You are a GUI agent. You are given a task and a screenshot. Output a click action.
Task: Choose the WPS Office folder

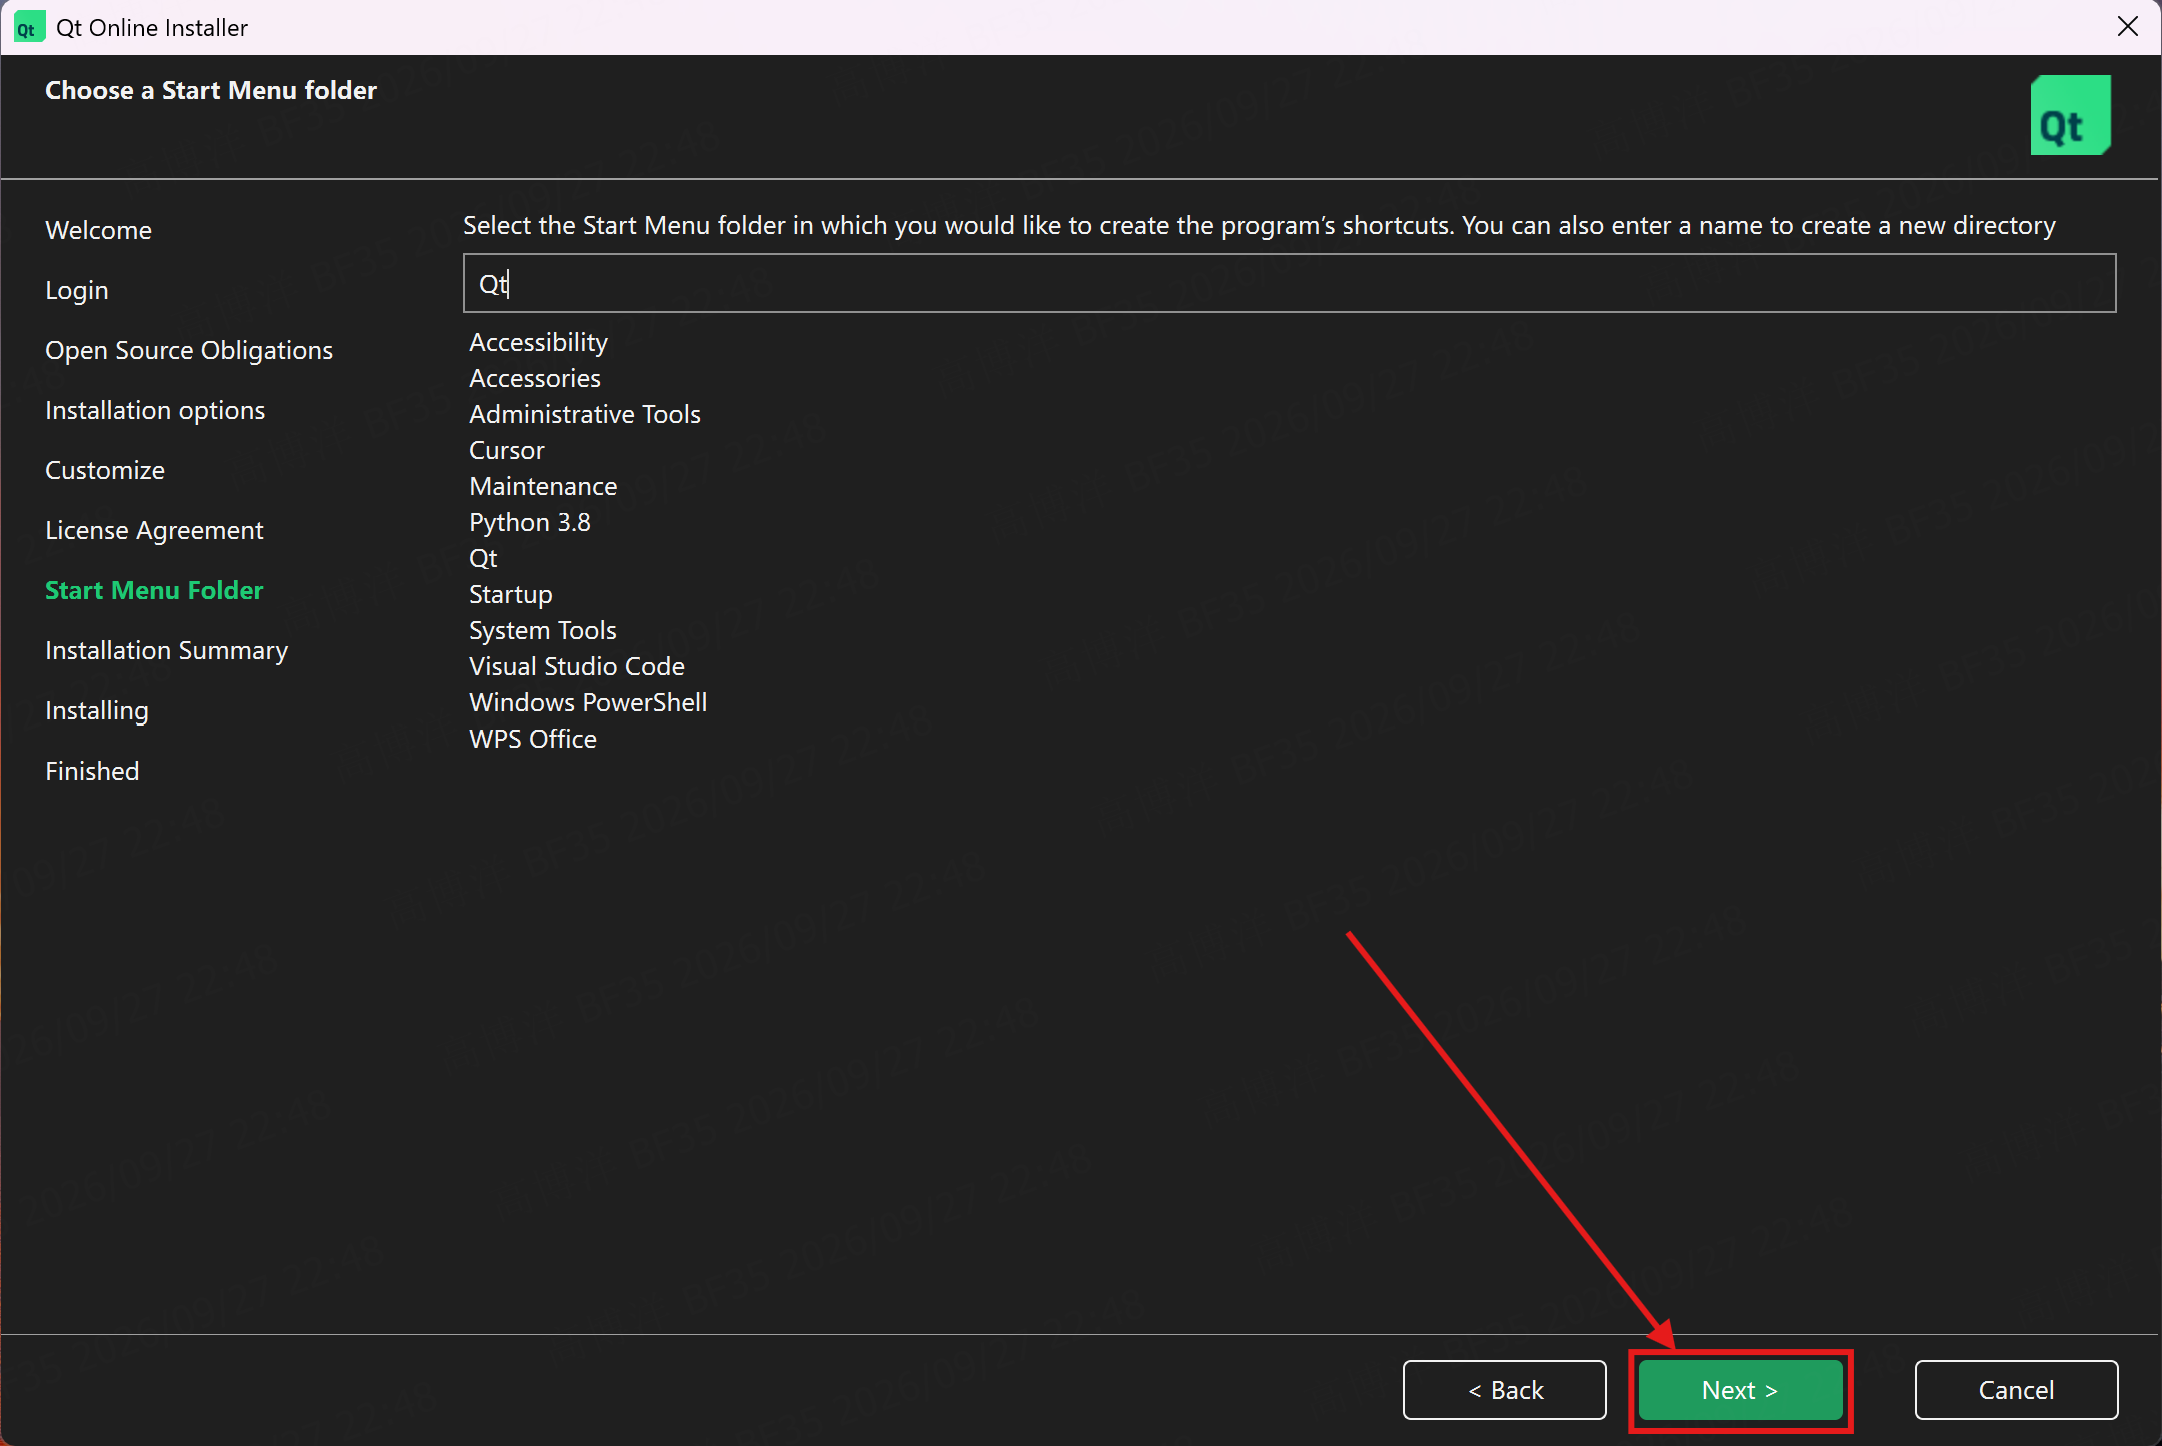tap(533, 739)
